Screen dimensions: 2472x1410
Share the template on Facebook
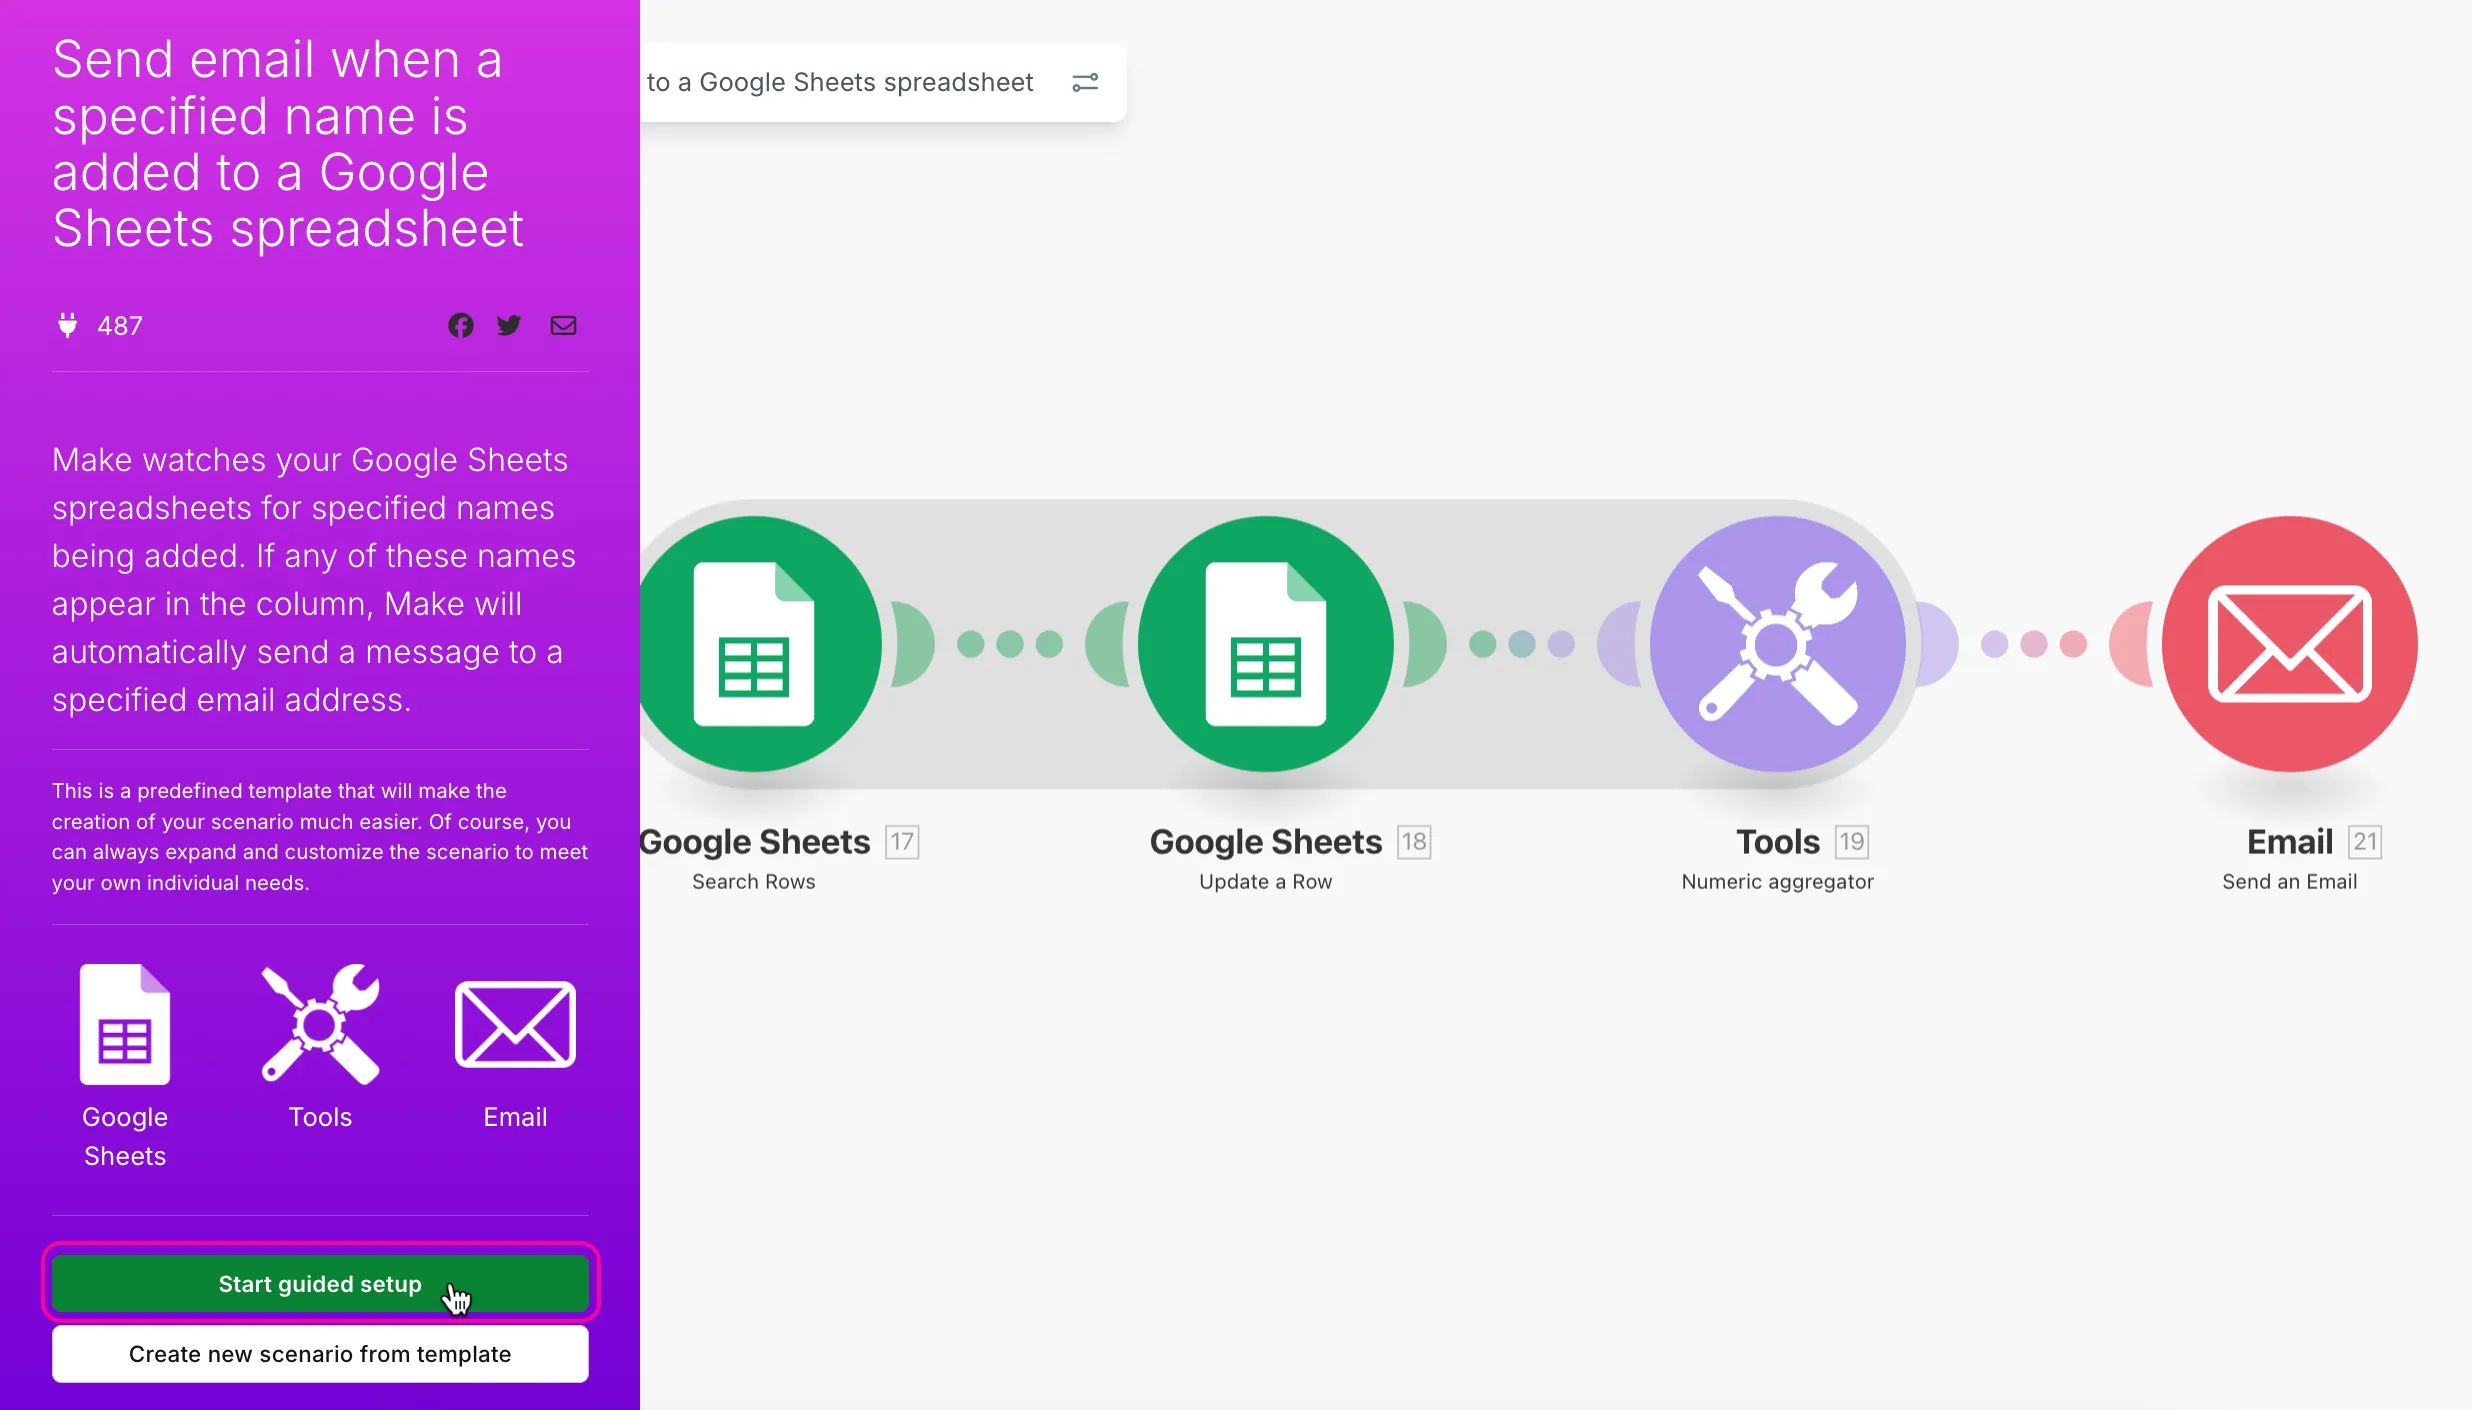[461, 325]
